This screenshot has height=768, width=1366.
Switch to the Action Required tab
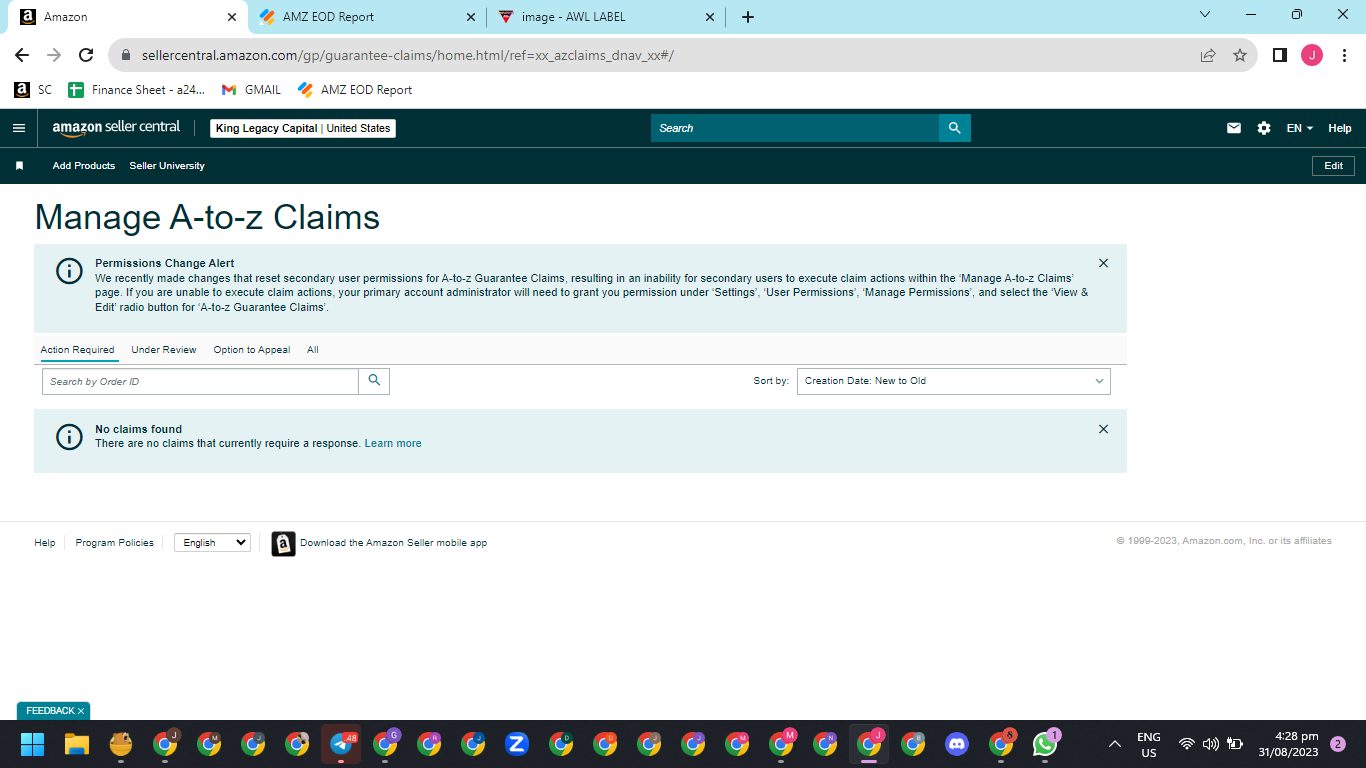click(78, 350)
